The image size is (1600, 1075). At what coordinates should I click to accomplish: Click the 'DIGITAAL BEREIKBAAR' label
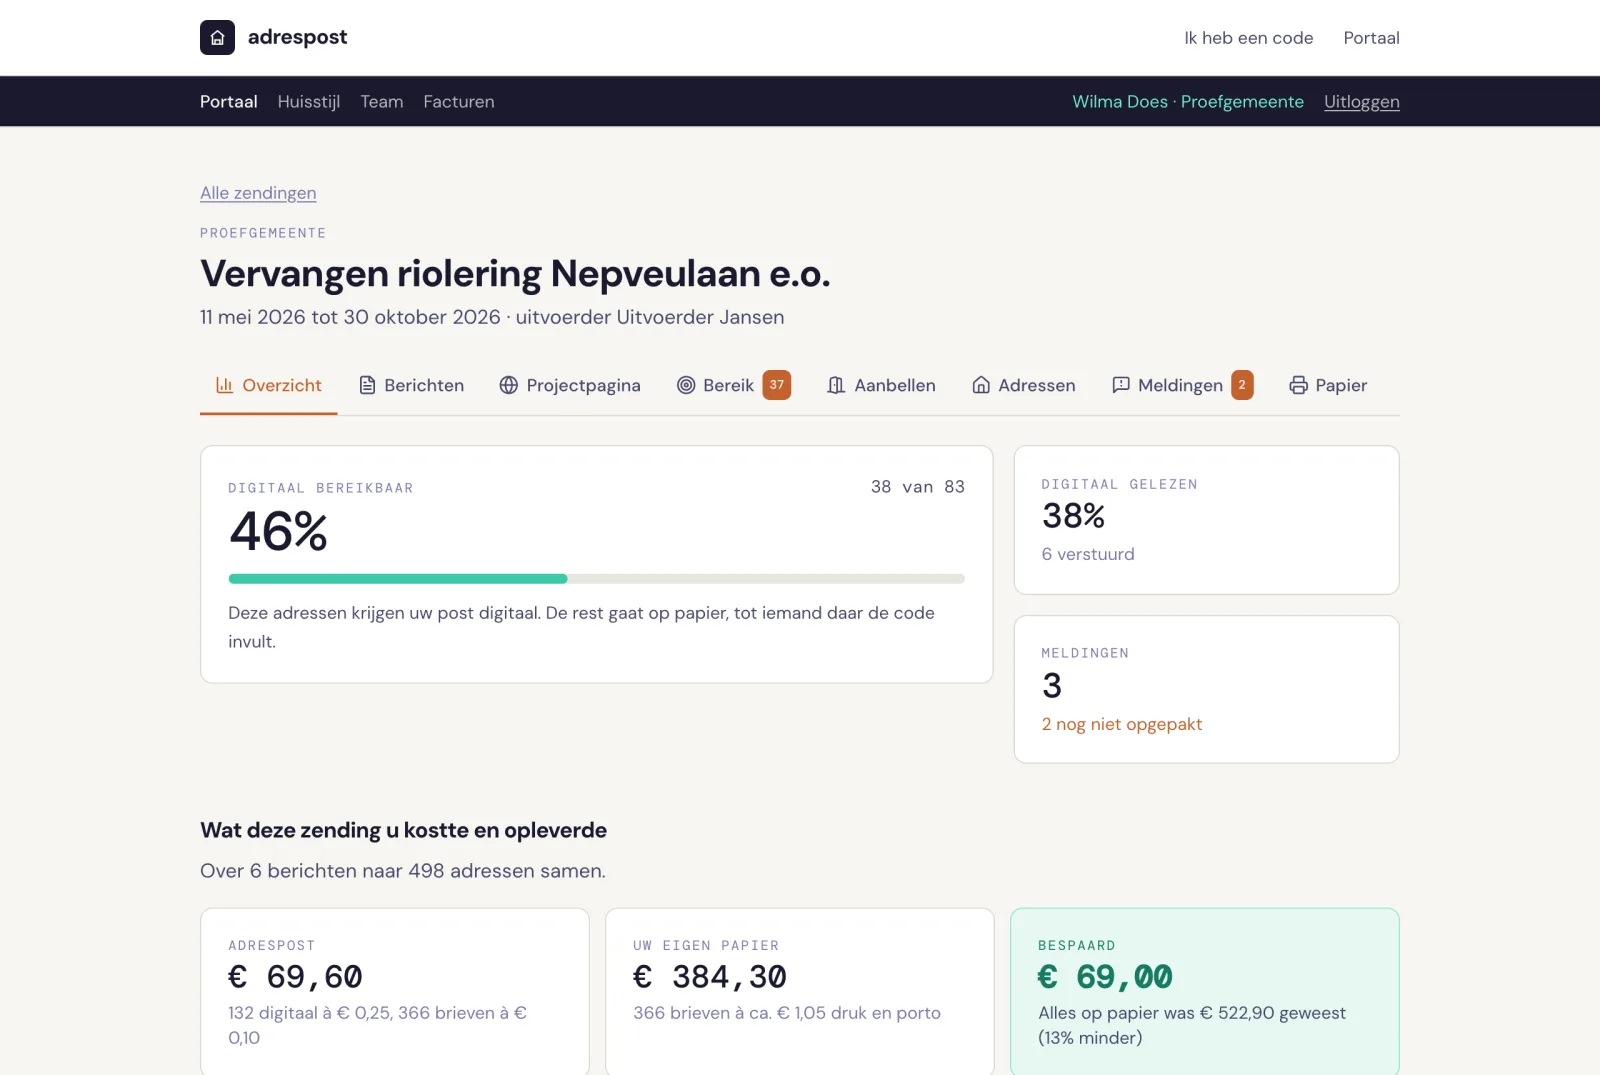[321, 488]
